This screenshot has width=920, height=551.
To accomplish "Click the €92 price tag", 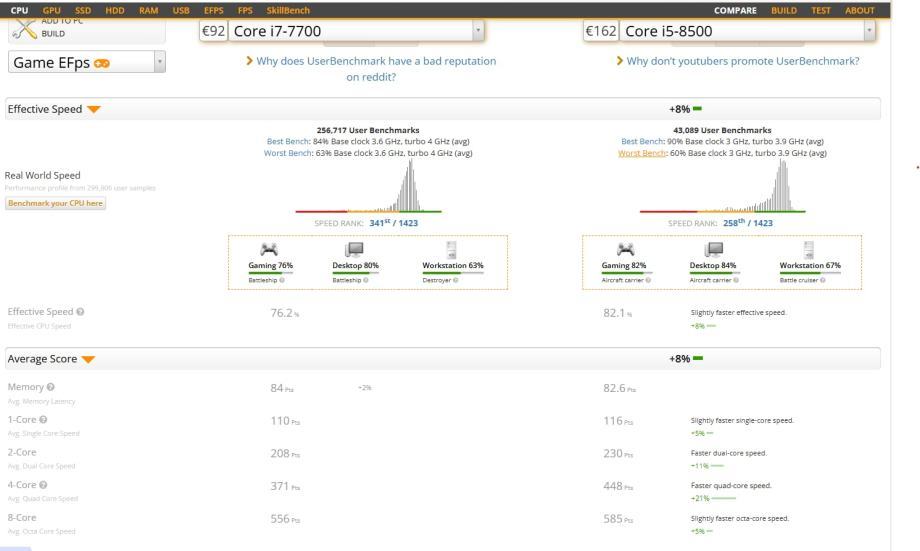I will point(214,31).
